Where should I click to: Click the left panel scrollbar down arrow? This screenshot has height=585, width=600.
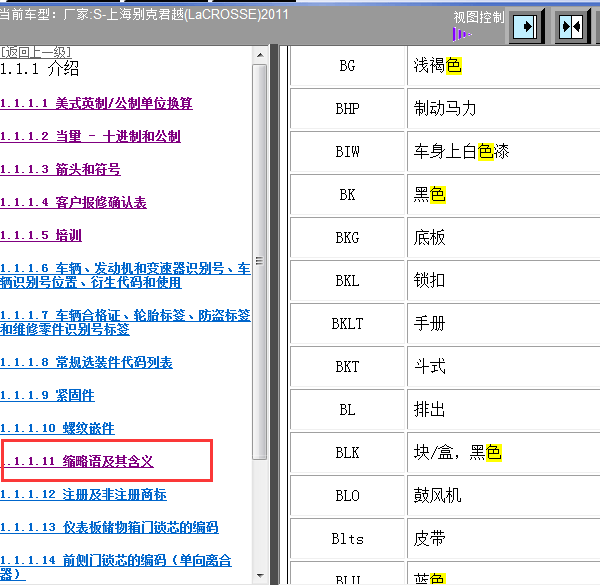260,576
